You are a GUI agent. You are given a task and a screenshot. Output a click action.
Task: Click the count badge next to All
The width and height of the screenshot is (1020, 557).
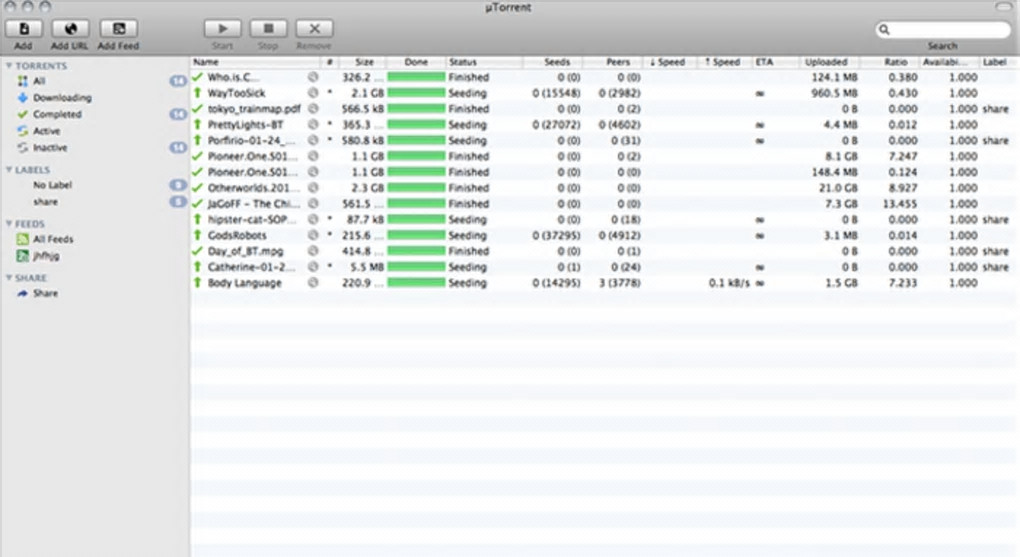tap(178, 81)
